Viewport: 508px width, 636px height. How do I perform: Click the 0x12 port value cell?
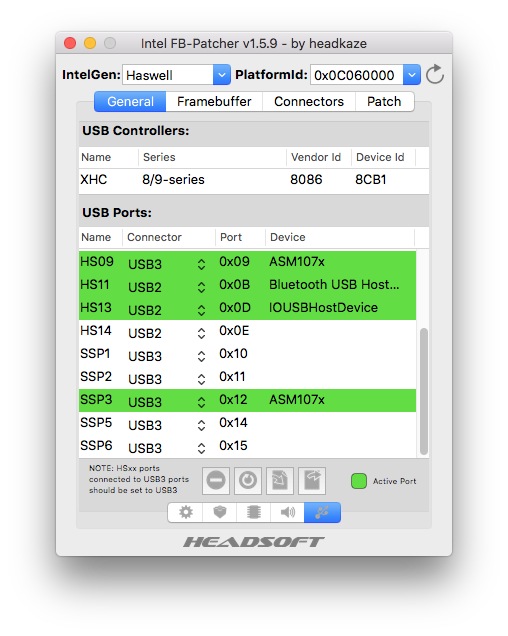coord(233,400)
